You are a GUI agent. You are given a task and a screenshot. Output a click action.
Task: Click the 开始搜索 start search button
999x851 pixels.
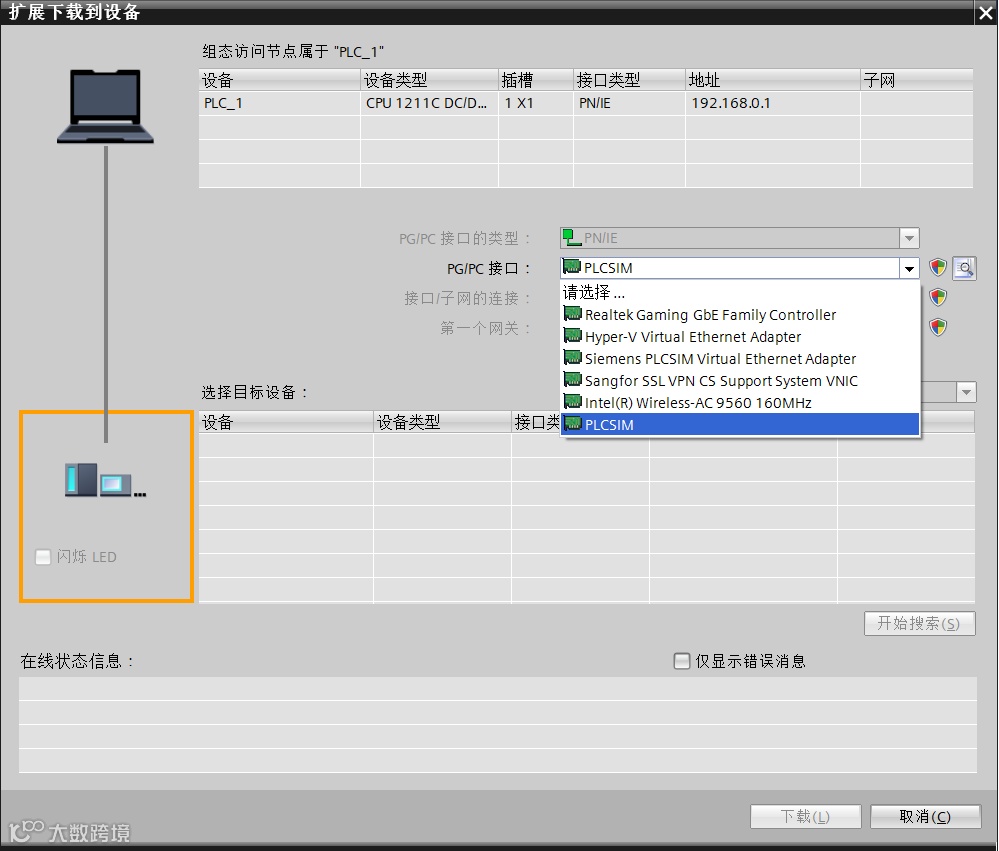(919, 623)
